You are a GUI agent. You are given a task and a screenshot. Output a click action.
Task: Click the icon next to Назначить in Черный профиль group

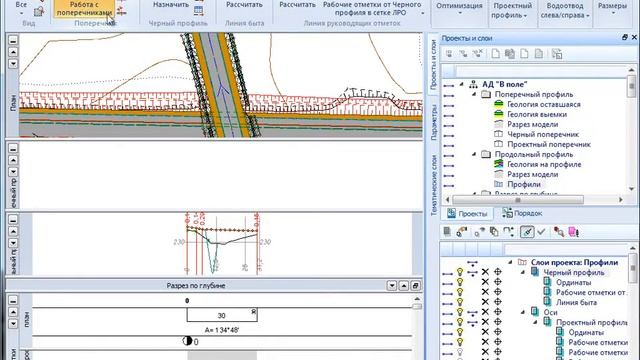pos(198,11)
